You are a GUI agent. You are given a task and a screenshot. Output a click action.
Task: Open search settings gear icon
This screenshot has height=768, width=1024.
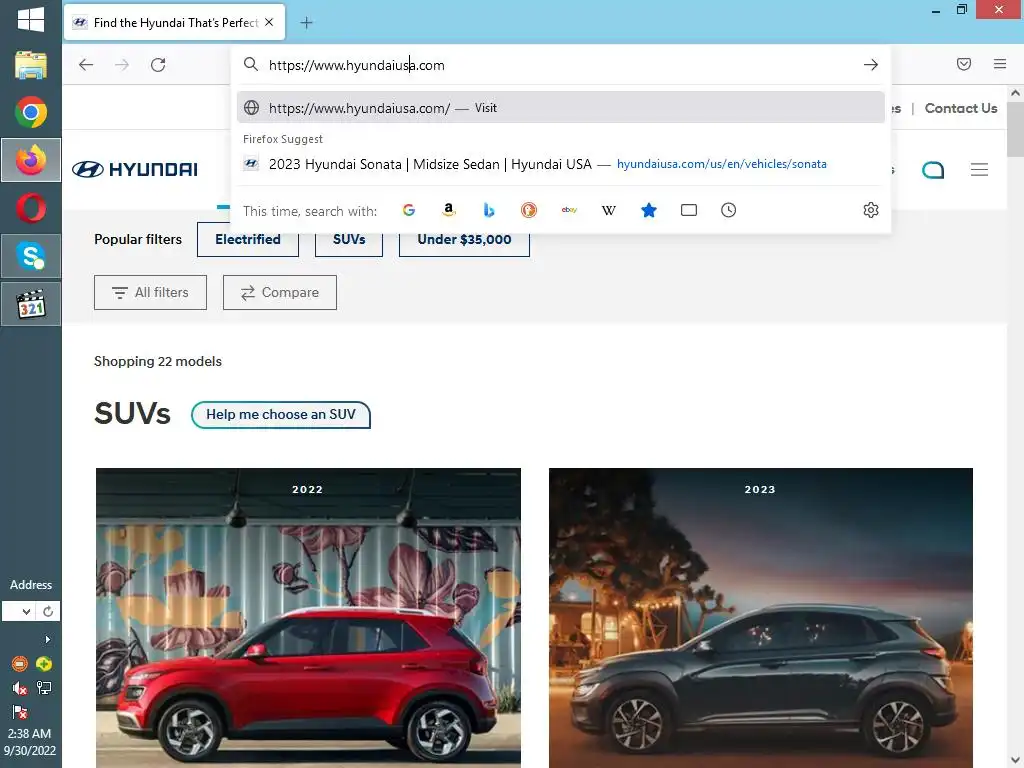pyautogui.click(x=871, y=210)
